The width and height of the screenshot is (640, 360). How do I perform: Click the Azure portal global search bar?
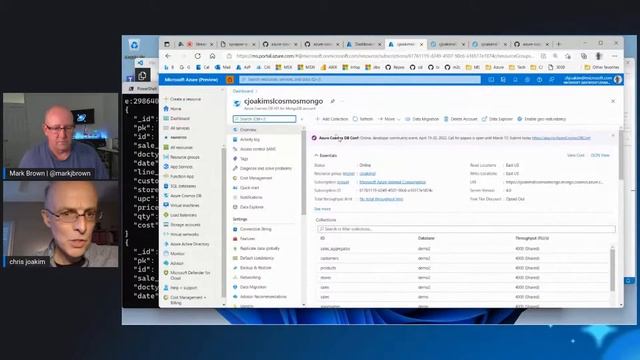(x=360, y=80)
